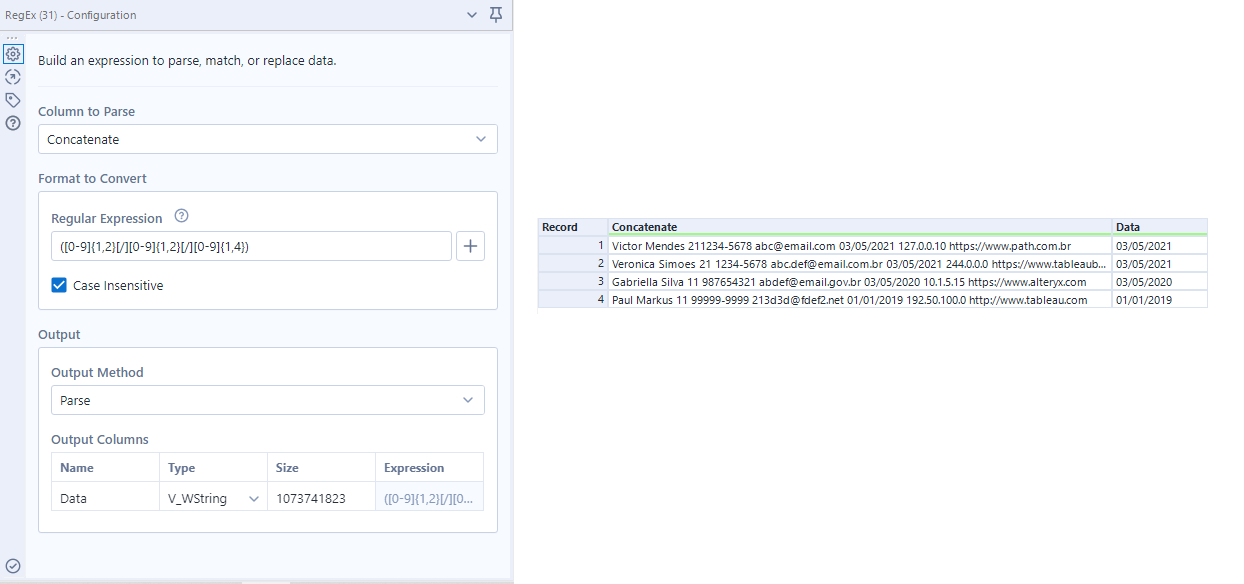Click record number 4 cell

click(573, 300)
